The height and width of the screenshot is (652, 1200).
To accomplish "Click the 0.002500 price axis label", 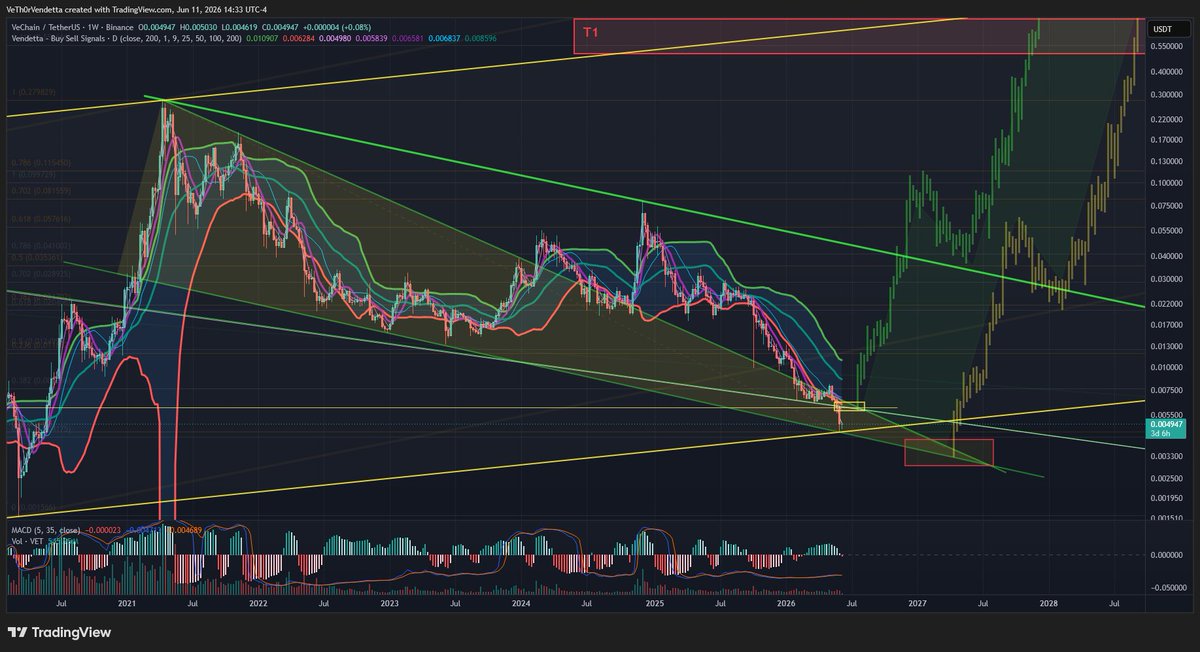I will 1167,478.
